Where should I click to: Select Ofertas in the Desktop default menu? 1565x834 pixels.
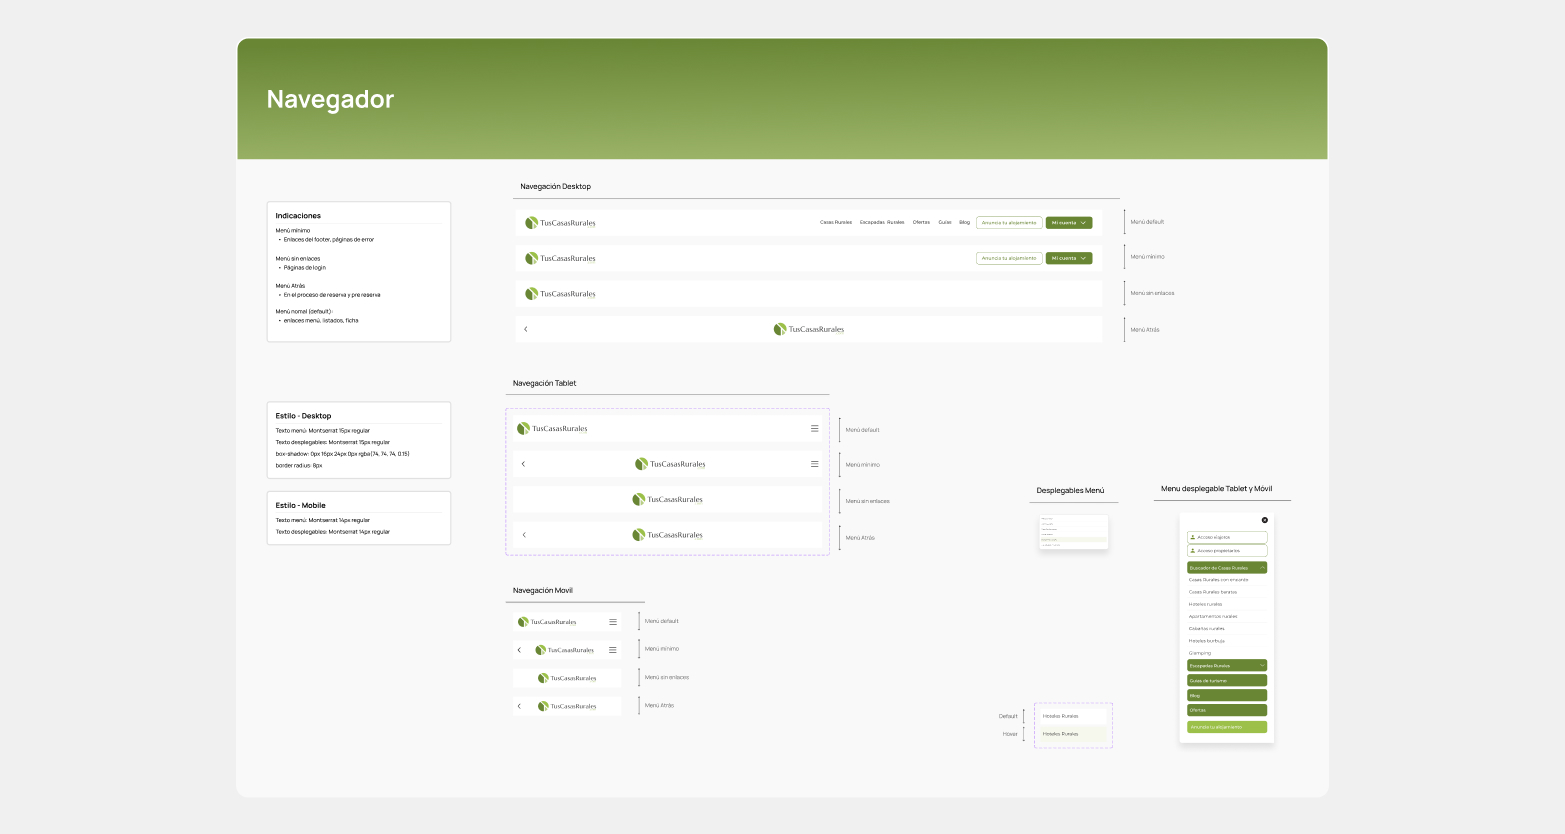point(921,223)
